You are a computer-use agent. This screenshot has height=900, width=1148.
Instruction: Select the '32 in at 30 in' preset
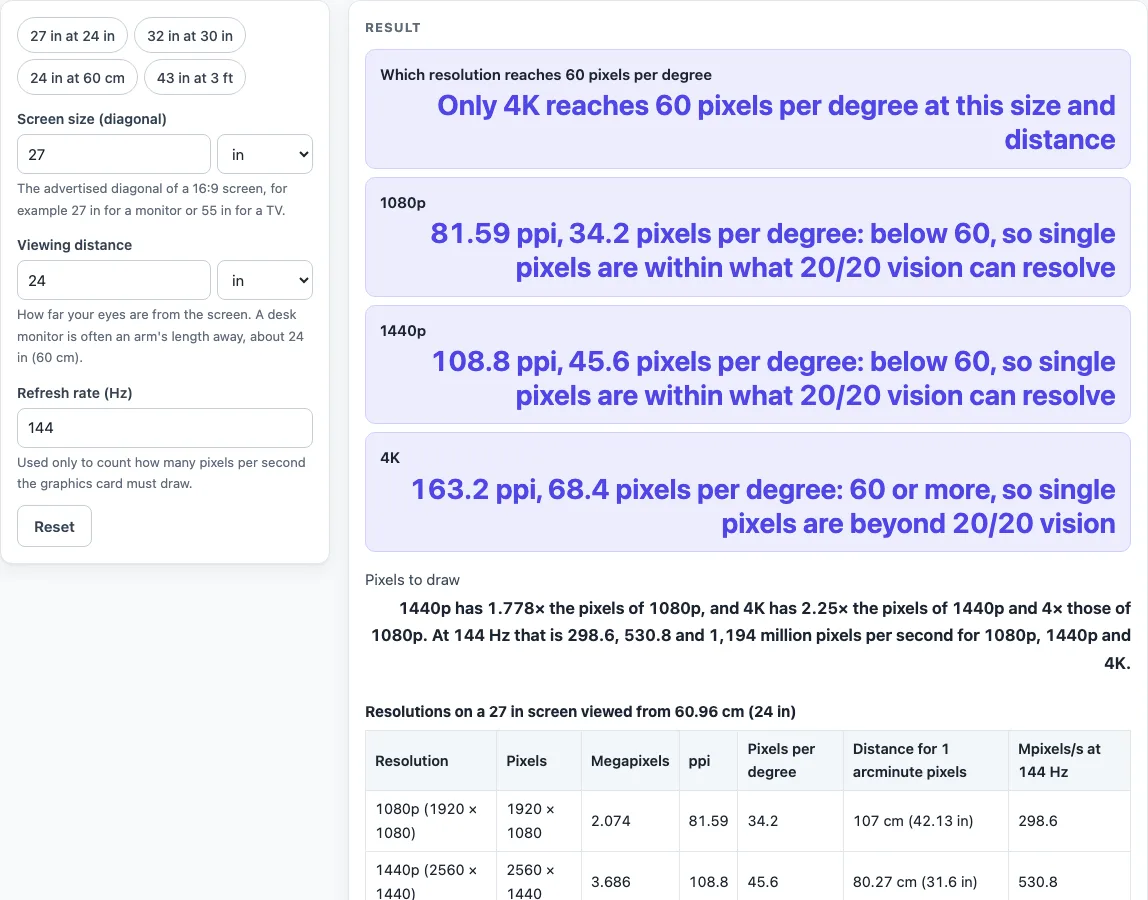coord(190,36)
